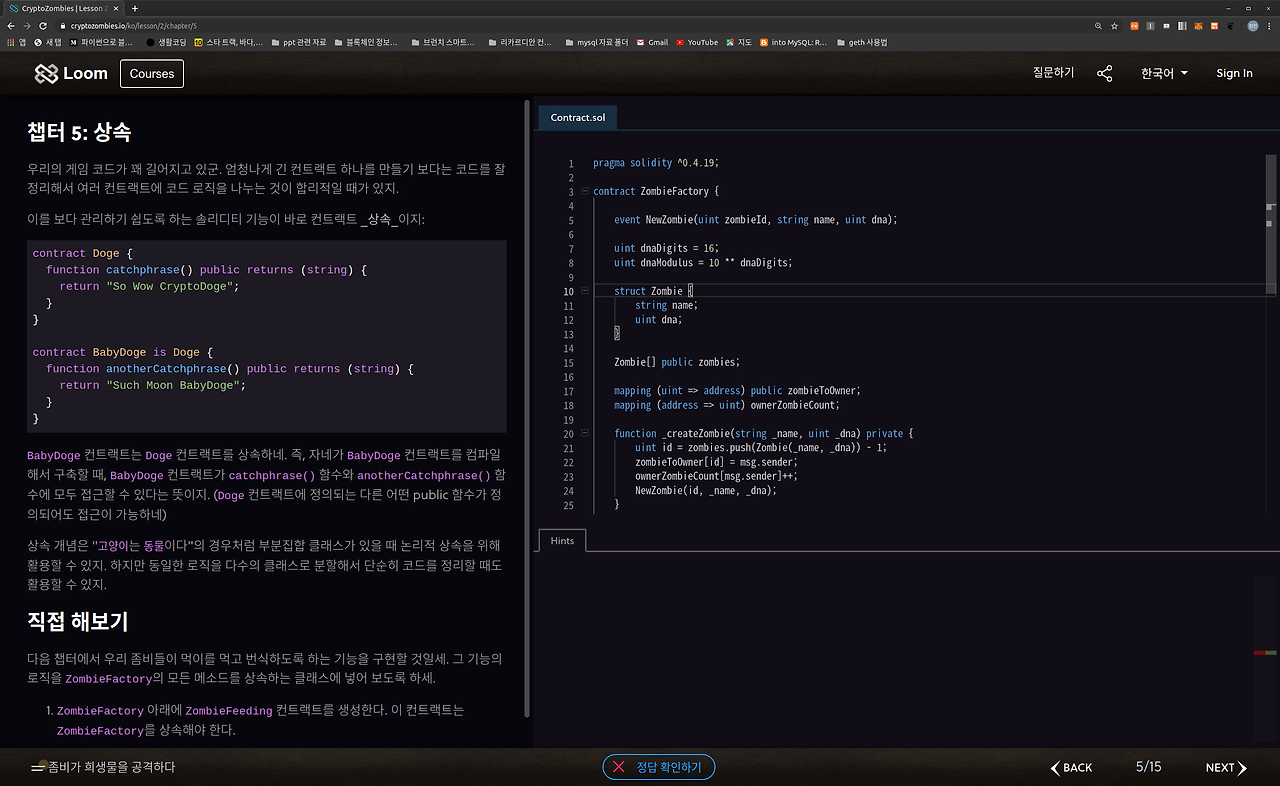
Task: Open the lesson menu hamburger icon
Action: point(38,767)
